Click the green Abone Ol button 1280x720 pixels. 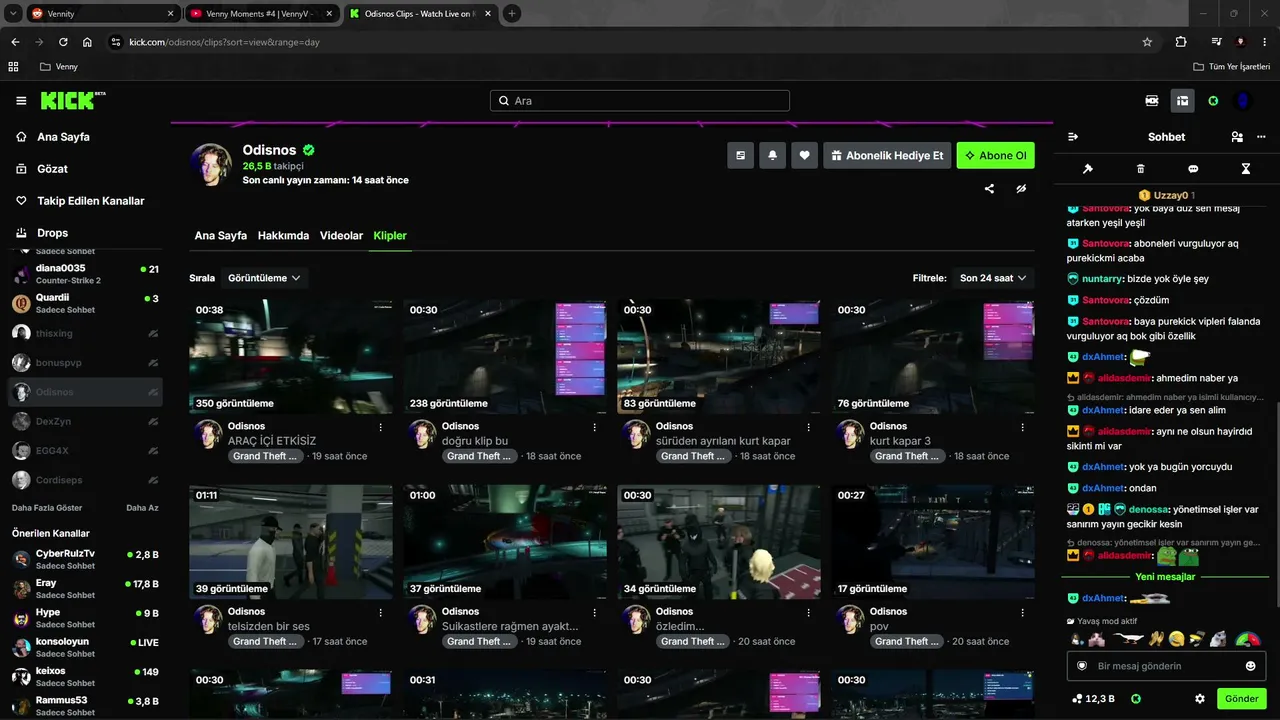[996, 156]
